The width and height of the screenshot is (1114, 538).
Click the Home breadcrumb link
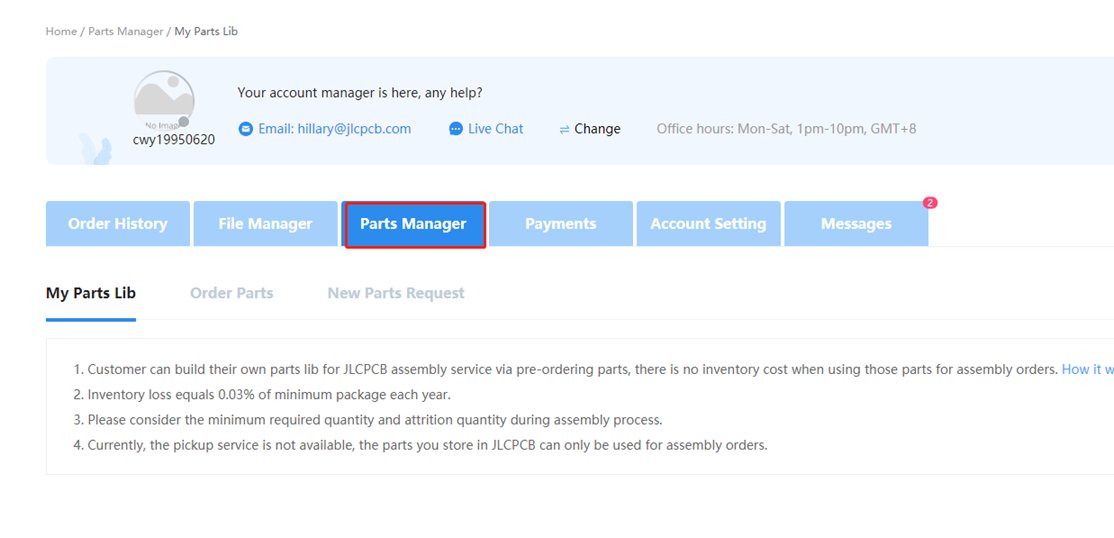tap(61, 31)
